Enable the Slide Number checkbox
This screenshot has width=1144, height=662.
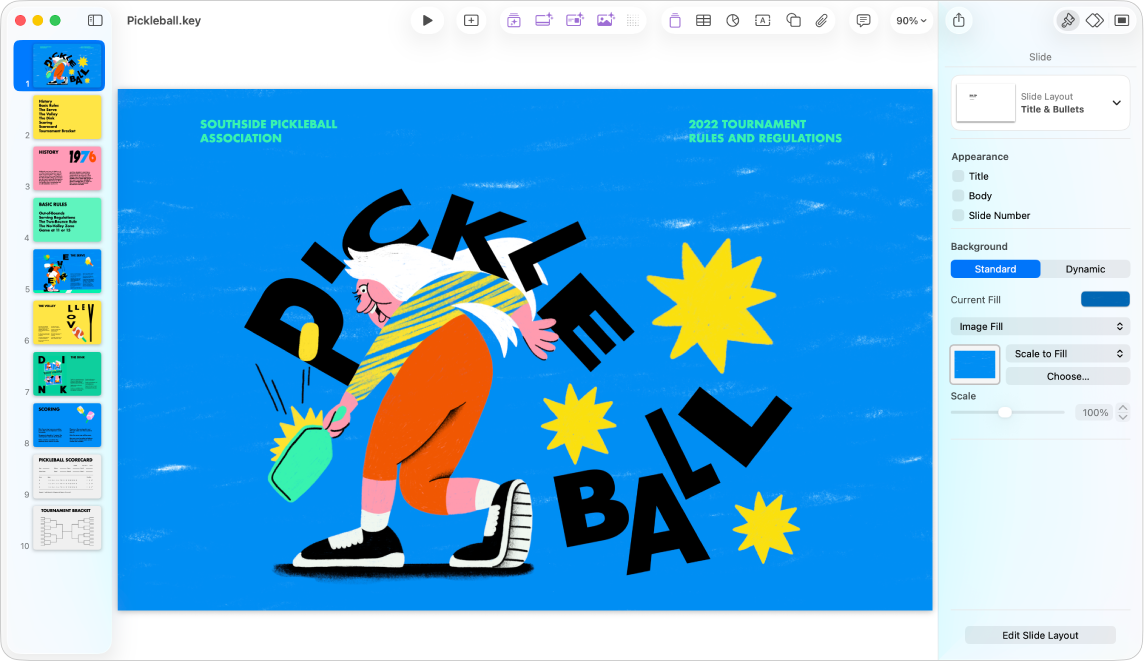[x=958, y=215]
